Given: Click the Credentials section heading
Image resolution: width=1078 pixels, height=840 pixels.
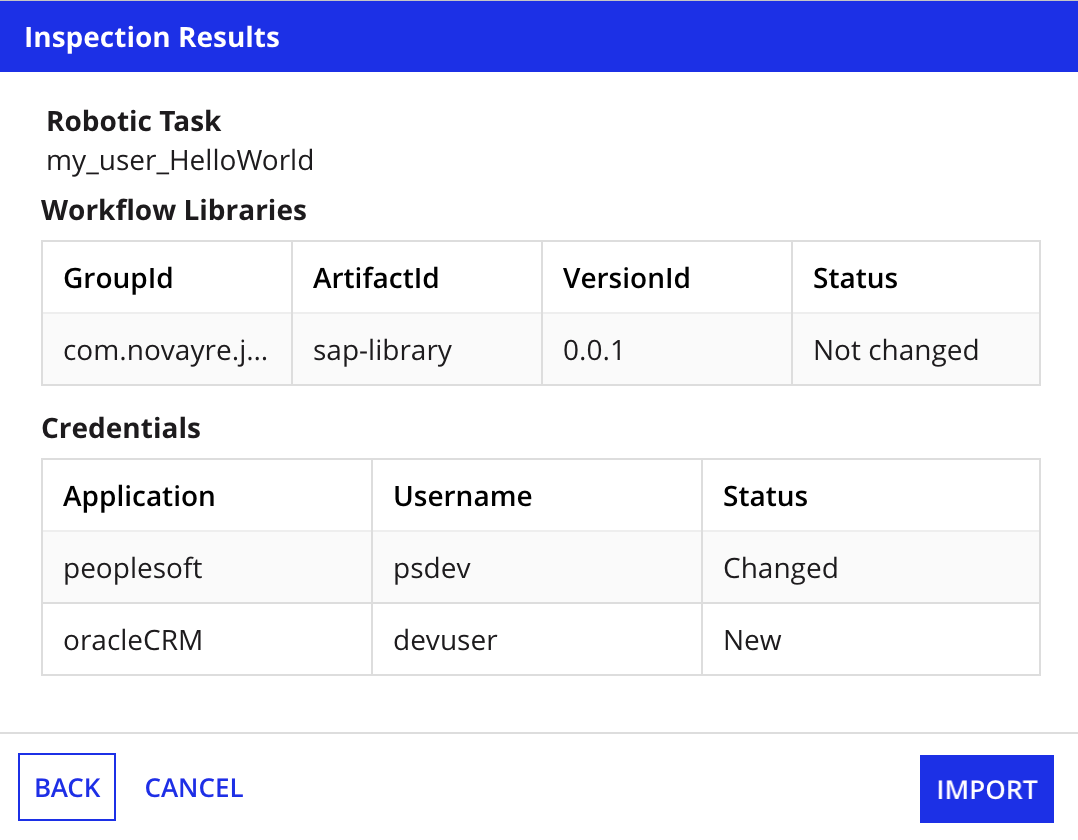Looking at the screenshot, I should 120,428.
